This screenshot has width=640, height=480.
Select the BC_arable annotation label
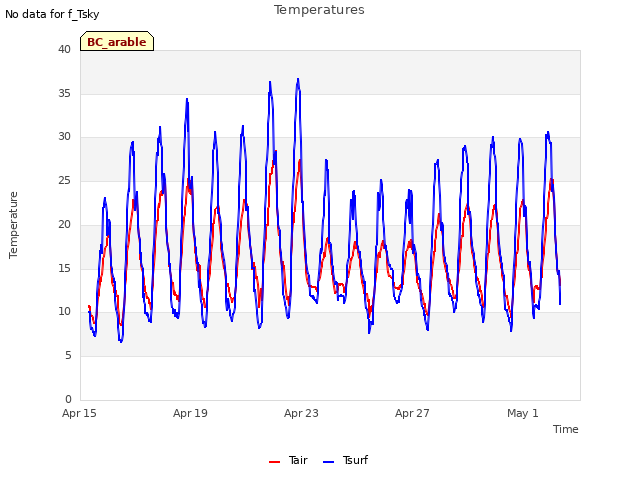click(x=117, y=42)
